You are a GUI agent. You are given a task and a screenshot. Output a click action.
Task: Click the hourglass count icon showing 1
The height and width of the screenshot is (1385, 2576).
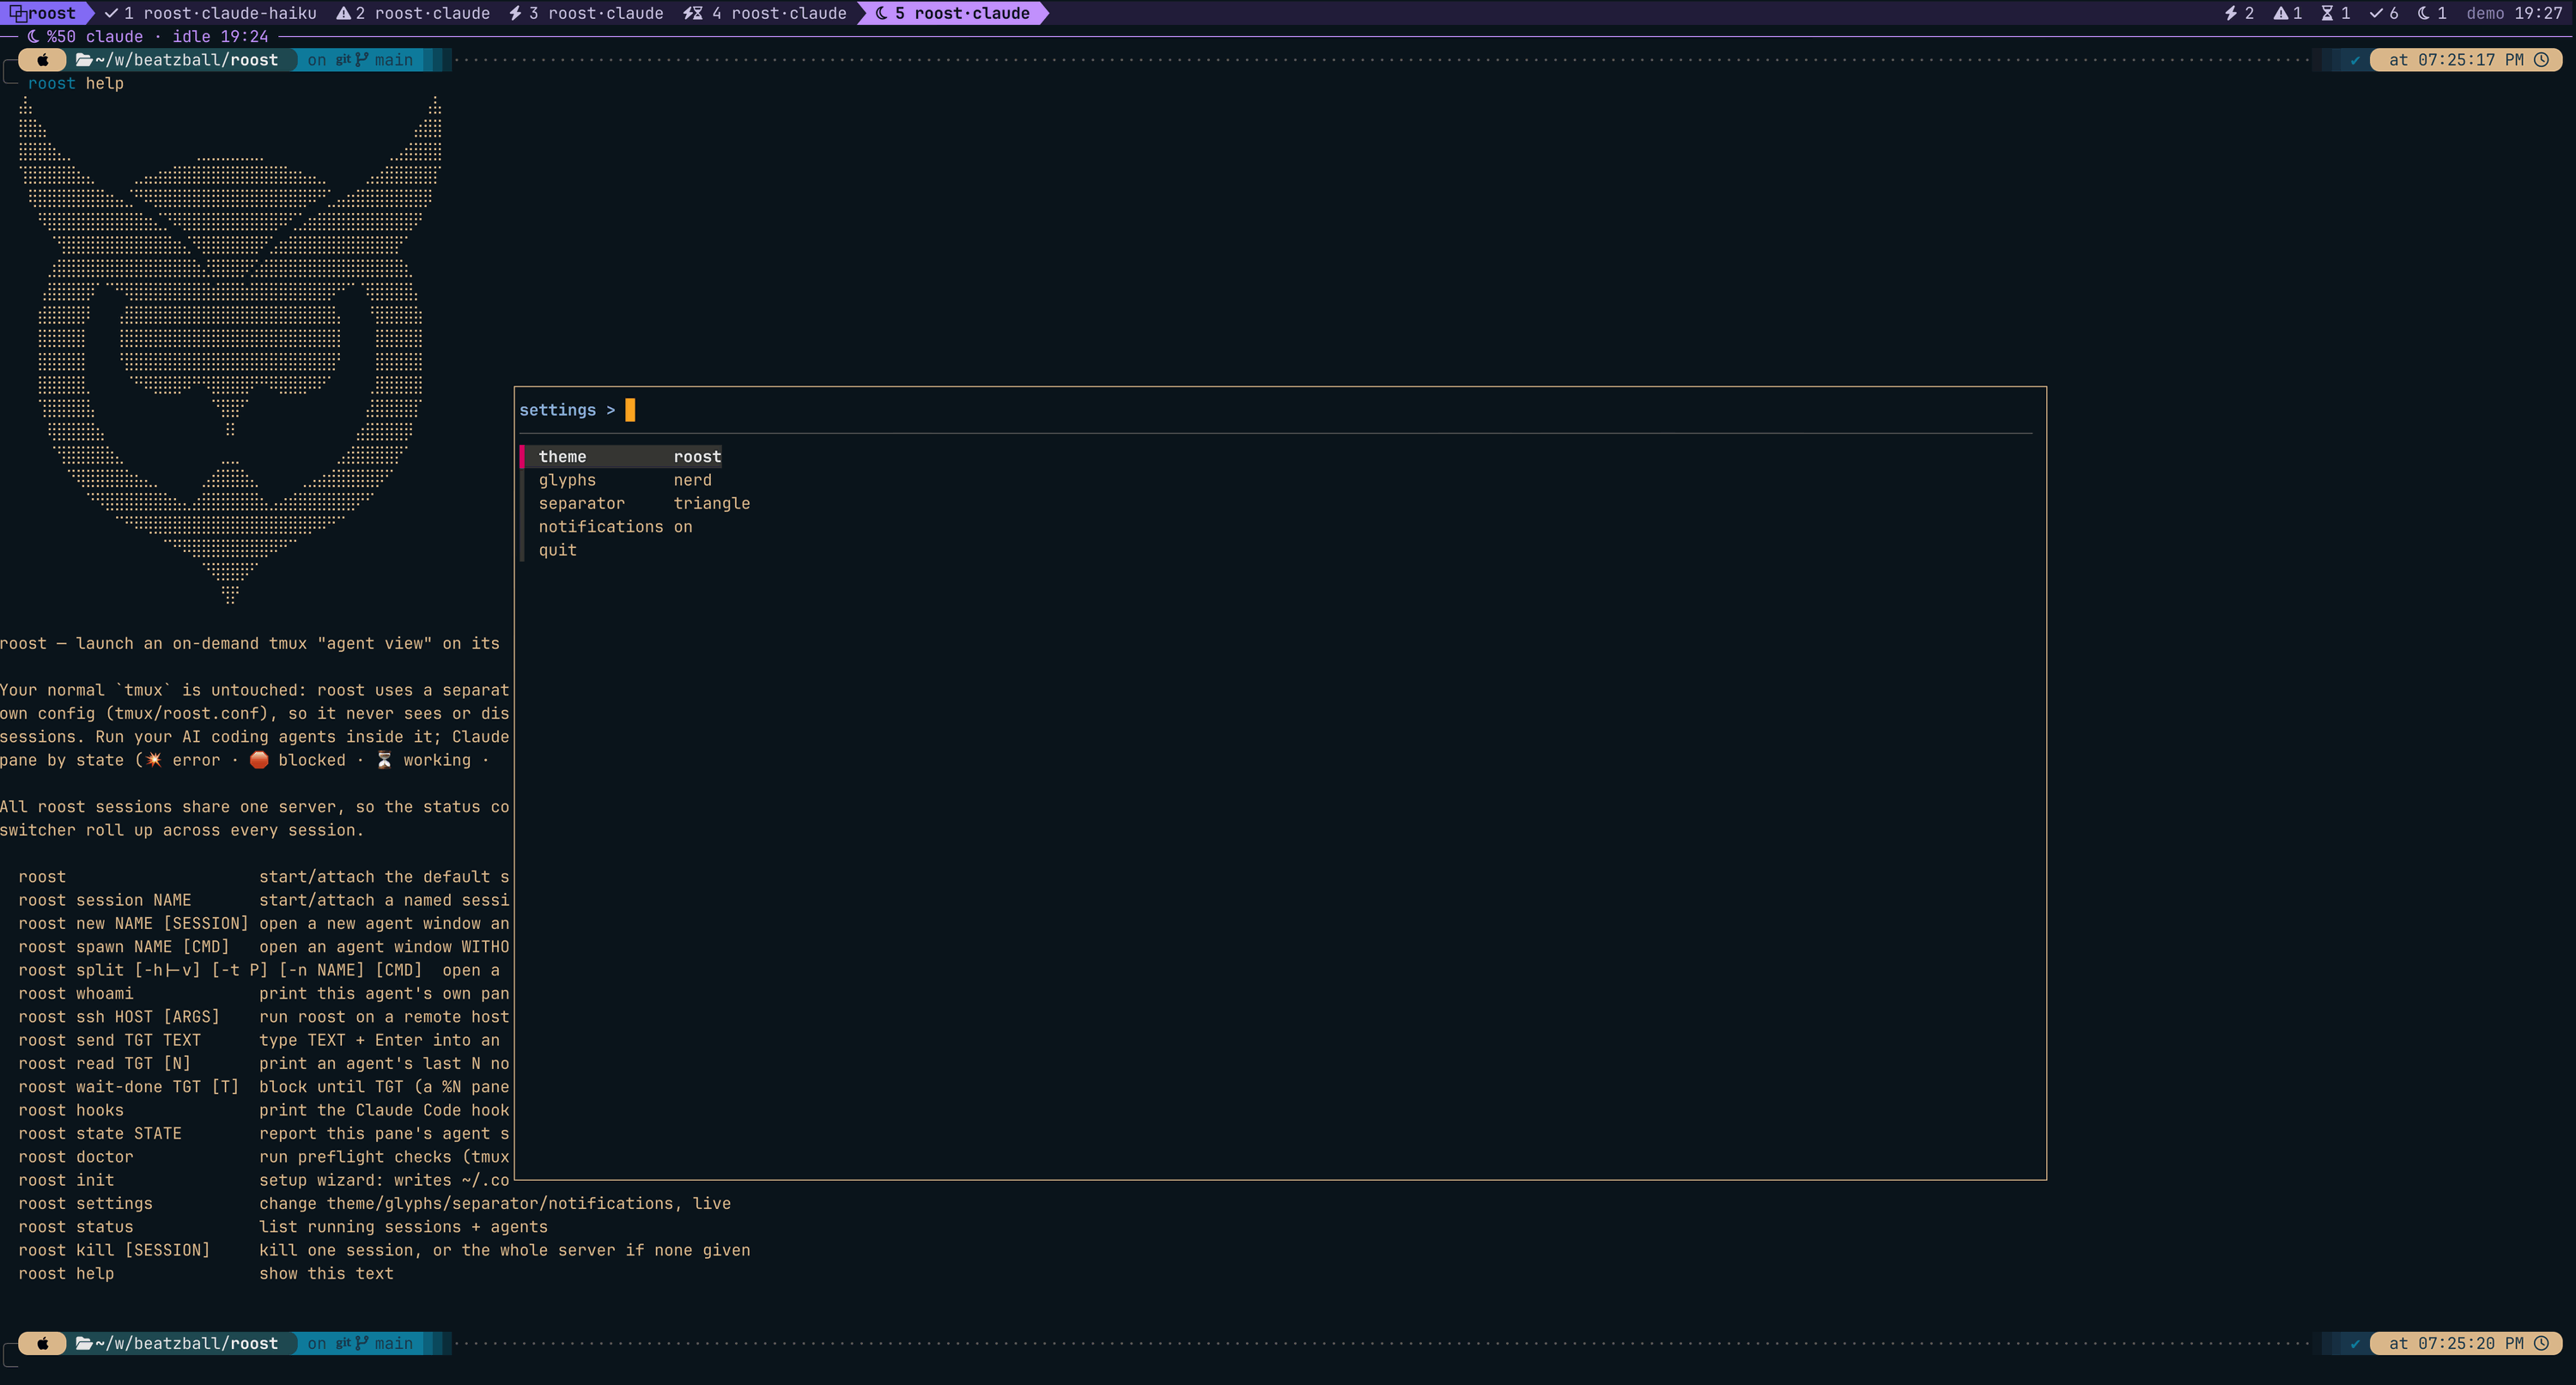tap(2327, 13)
